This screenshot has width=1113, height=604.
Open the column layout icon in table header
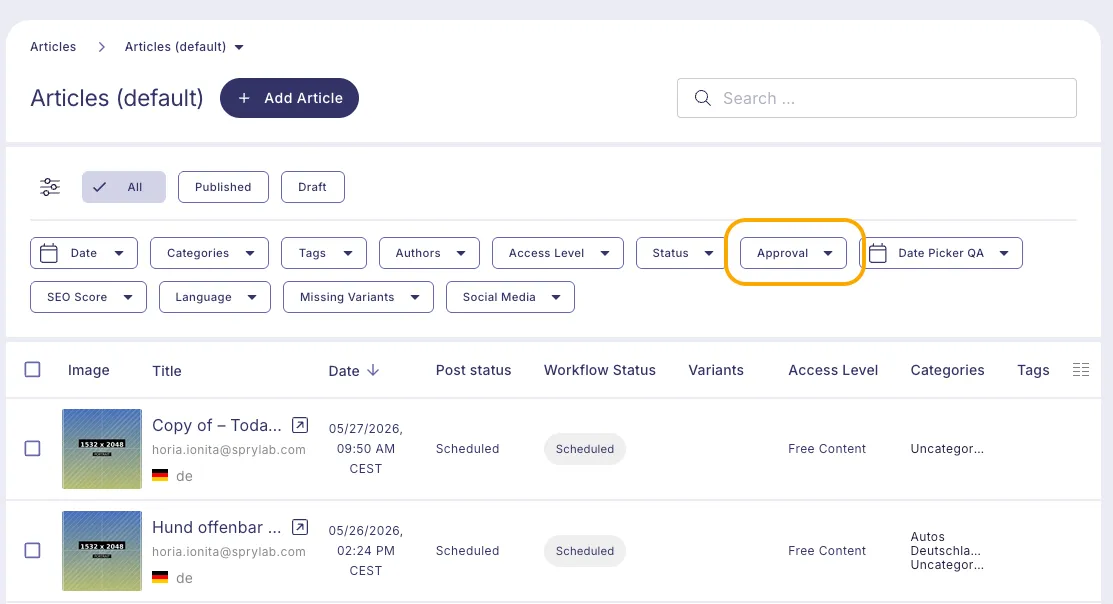tap(1080, 370)
